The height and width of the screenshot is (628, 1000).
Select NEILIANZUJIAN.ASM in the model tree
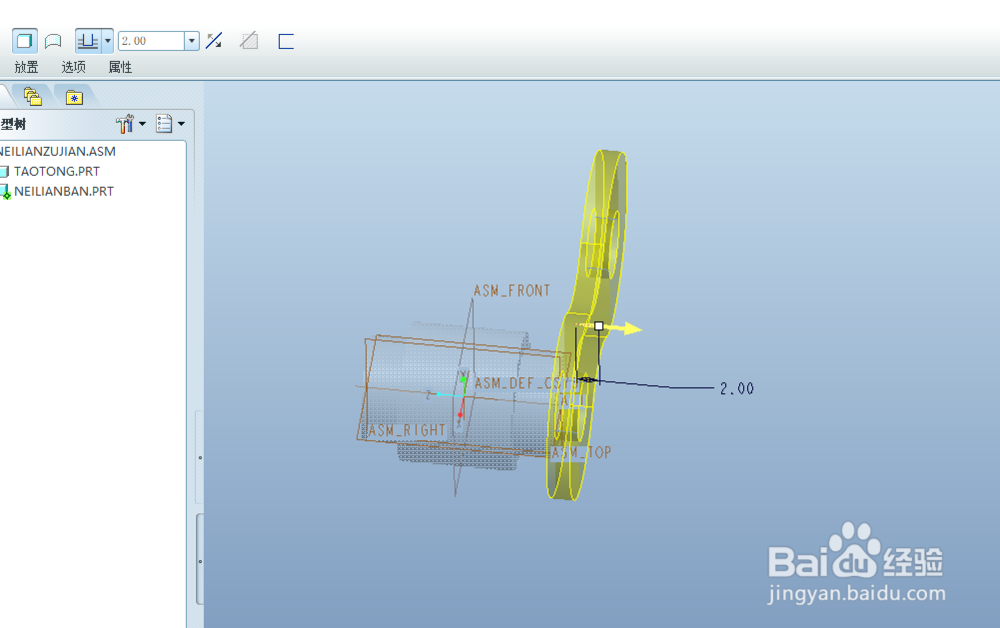(x=57, y=152)
